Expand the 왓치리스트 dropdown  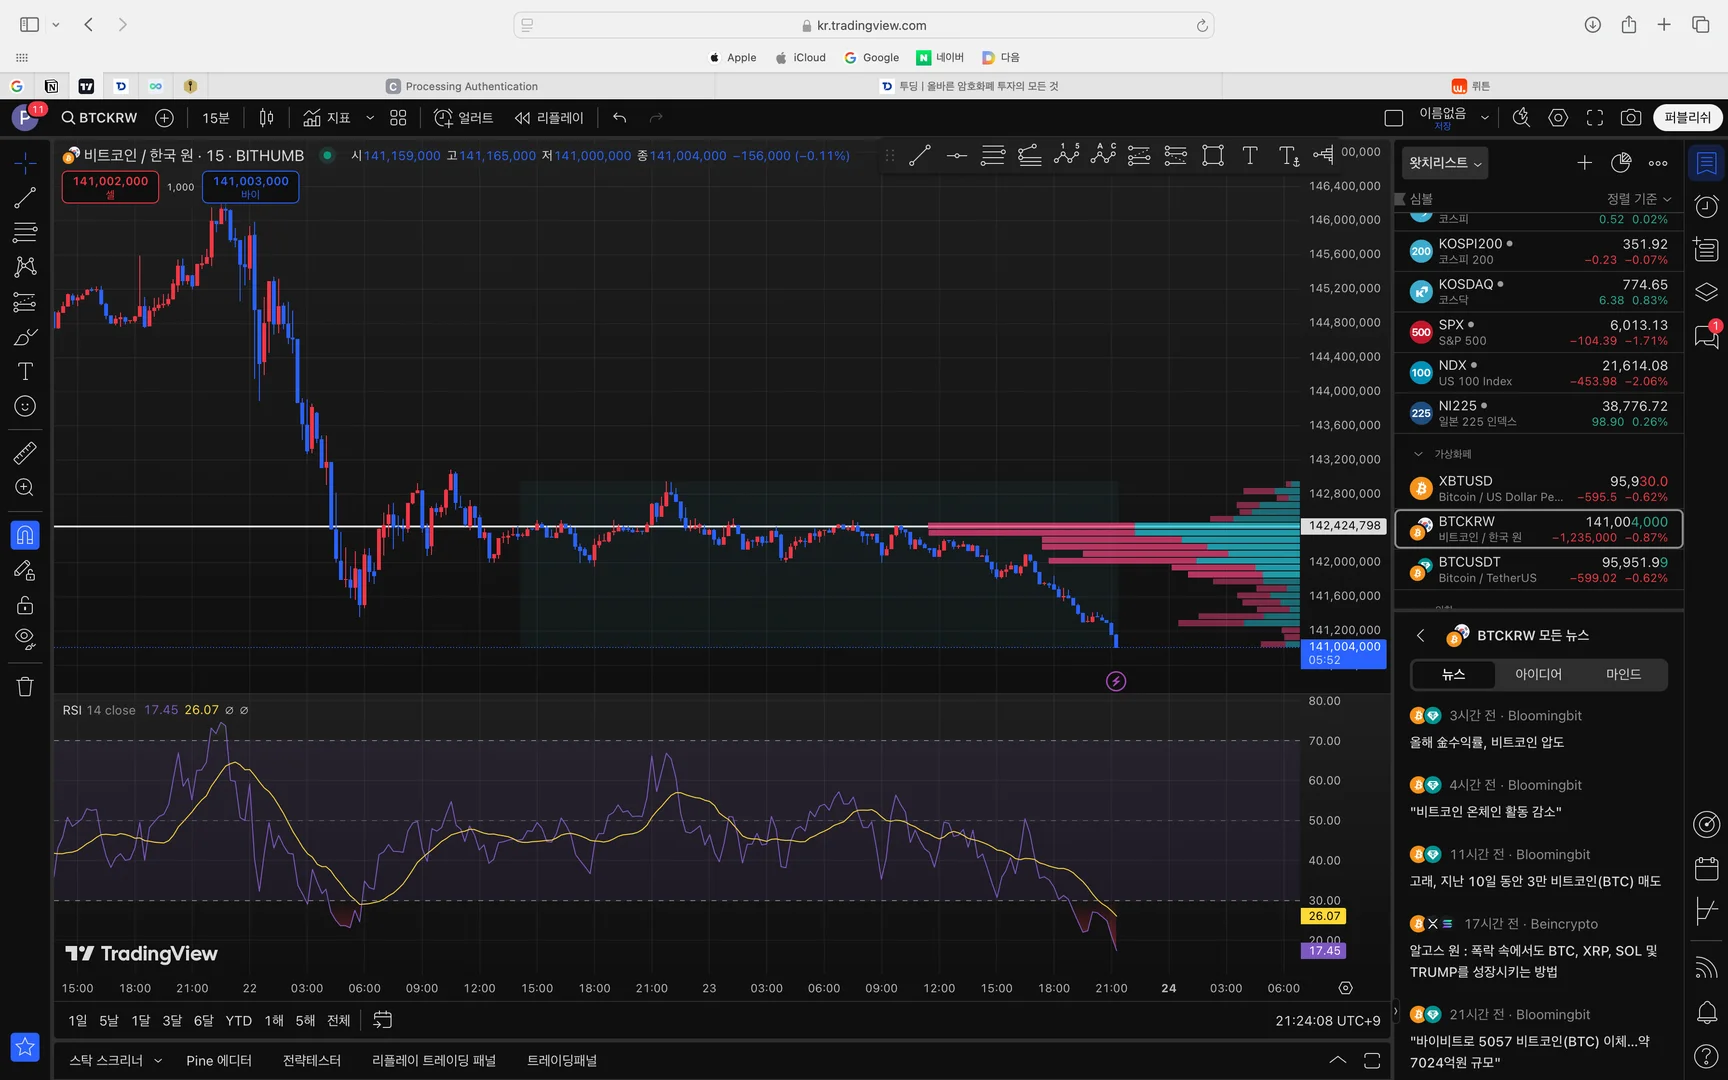1446,163
